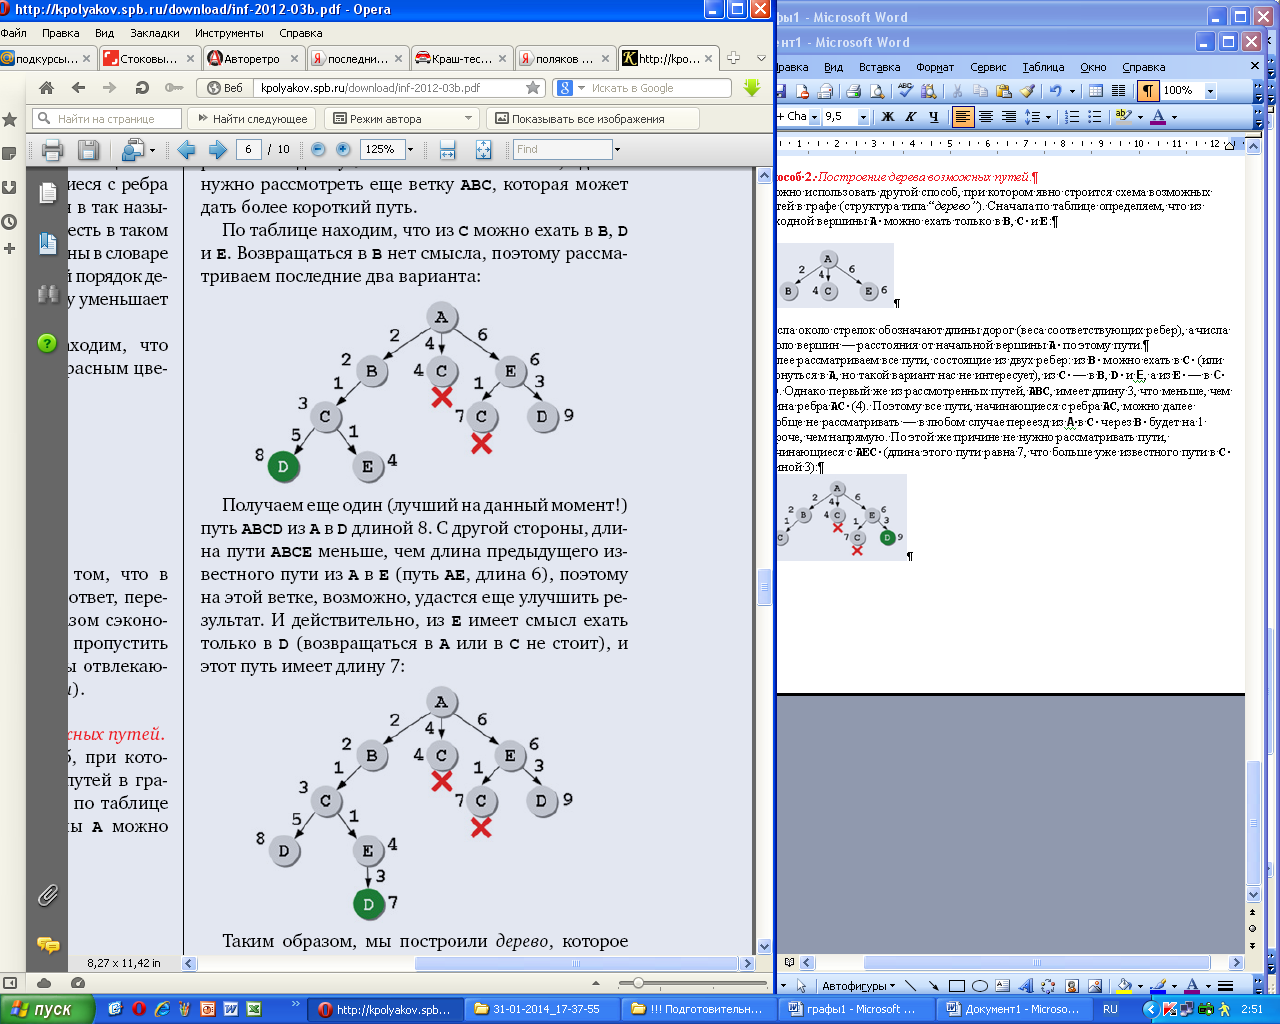This screenshot has height=1024, width=1280.
Task: Align text right in Word
Action: pyautogui.click(x=1009, y=117)
